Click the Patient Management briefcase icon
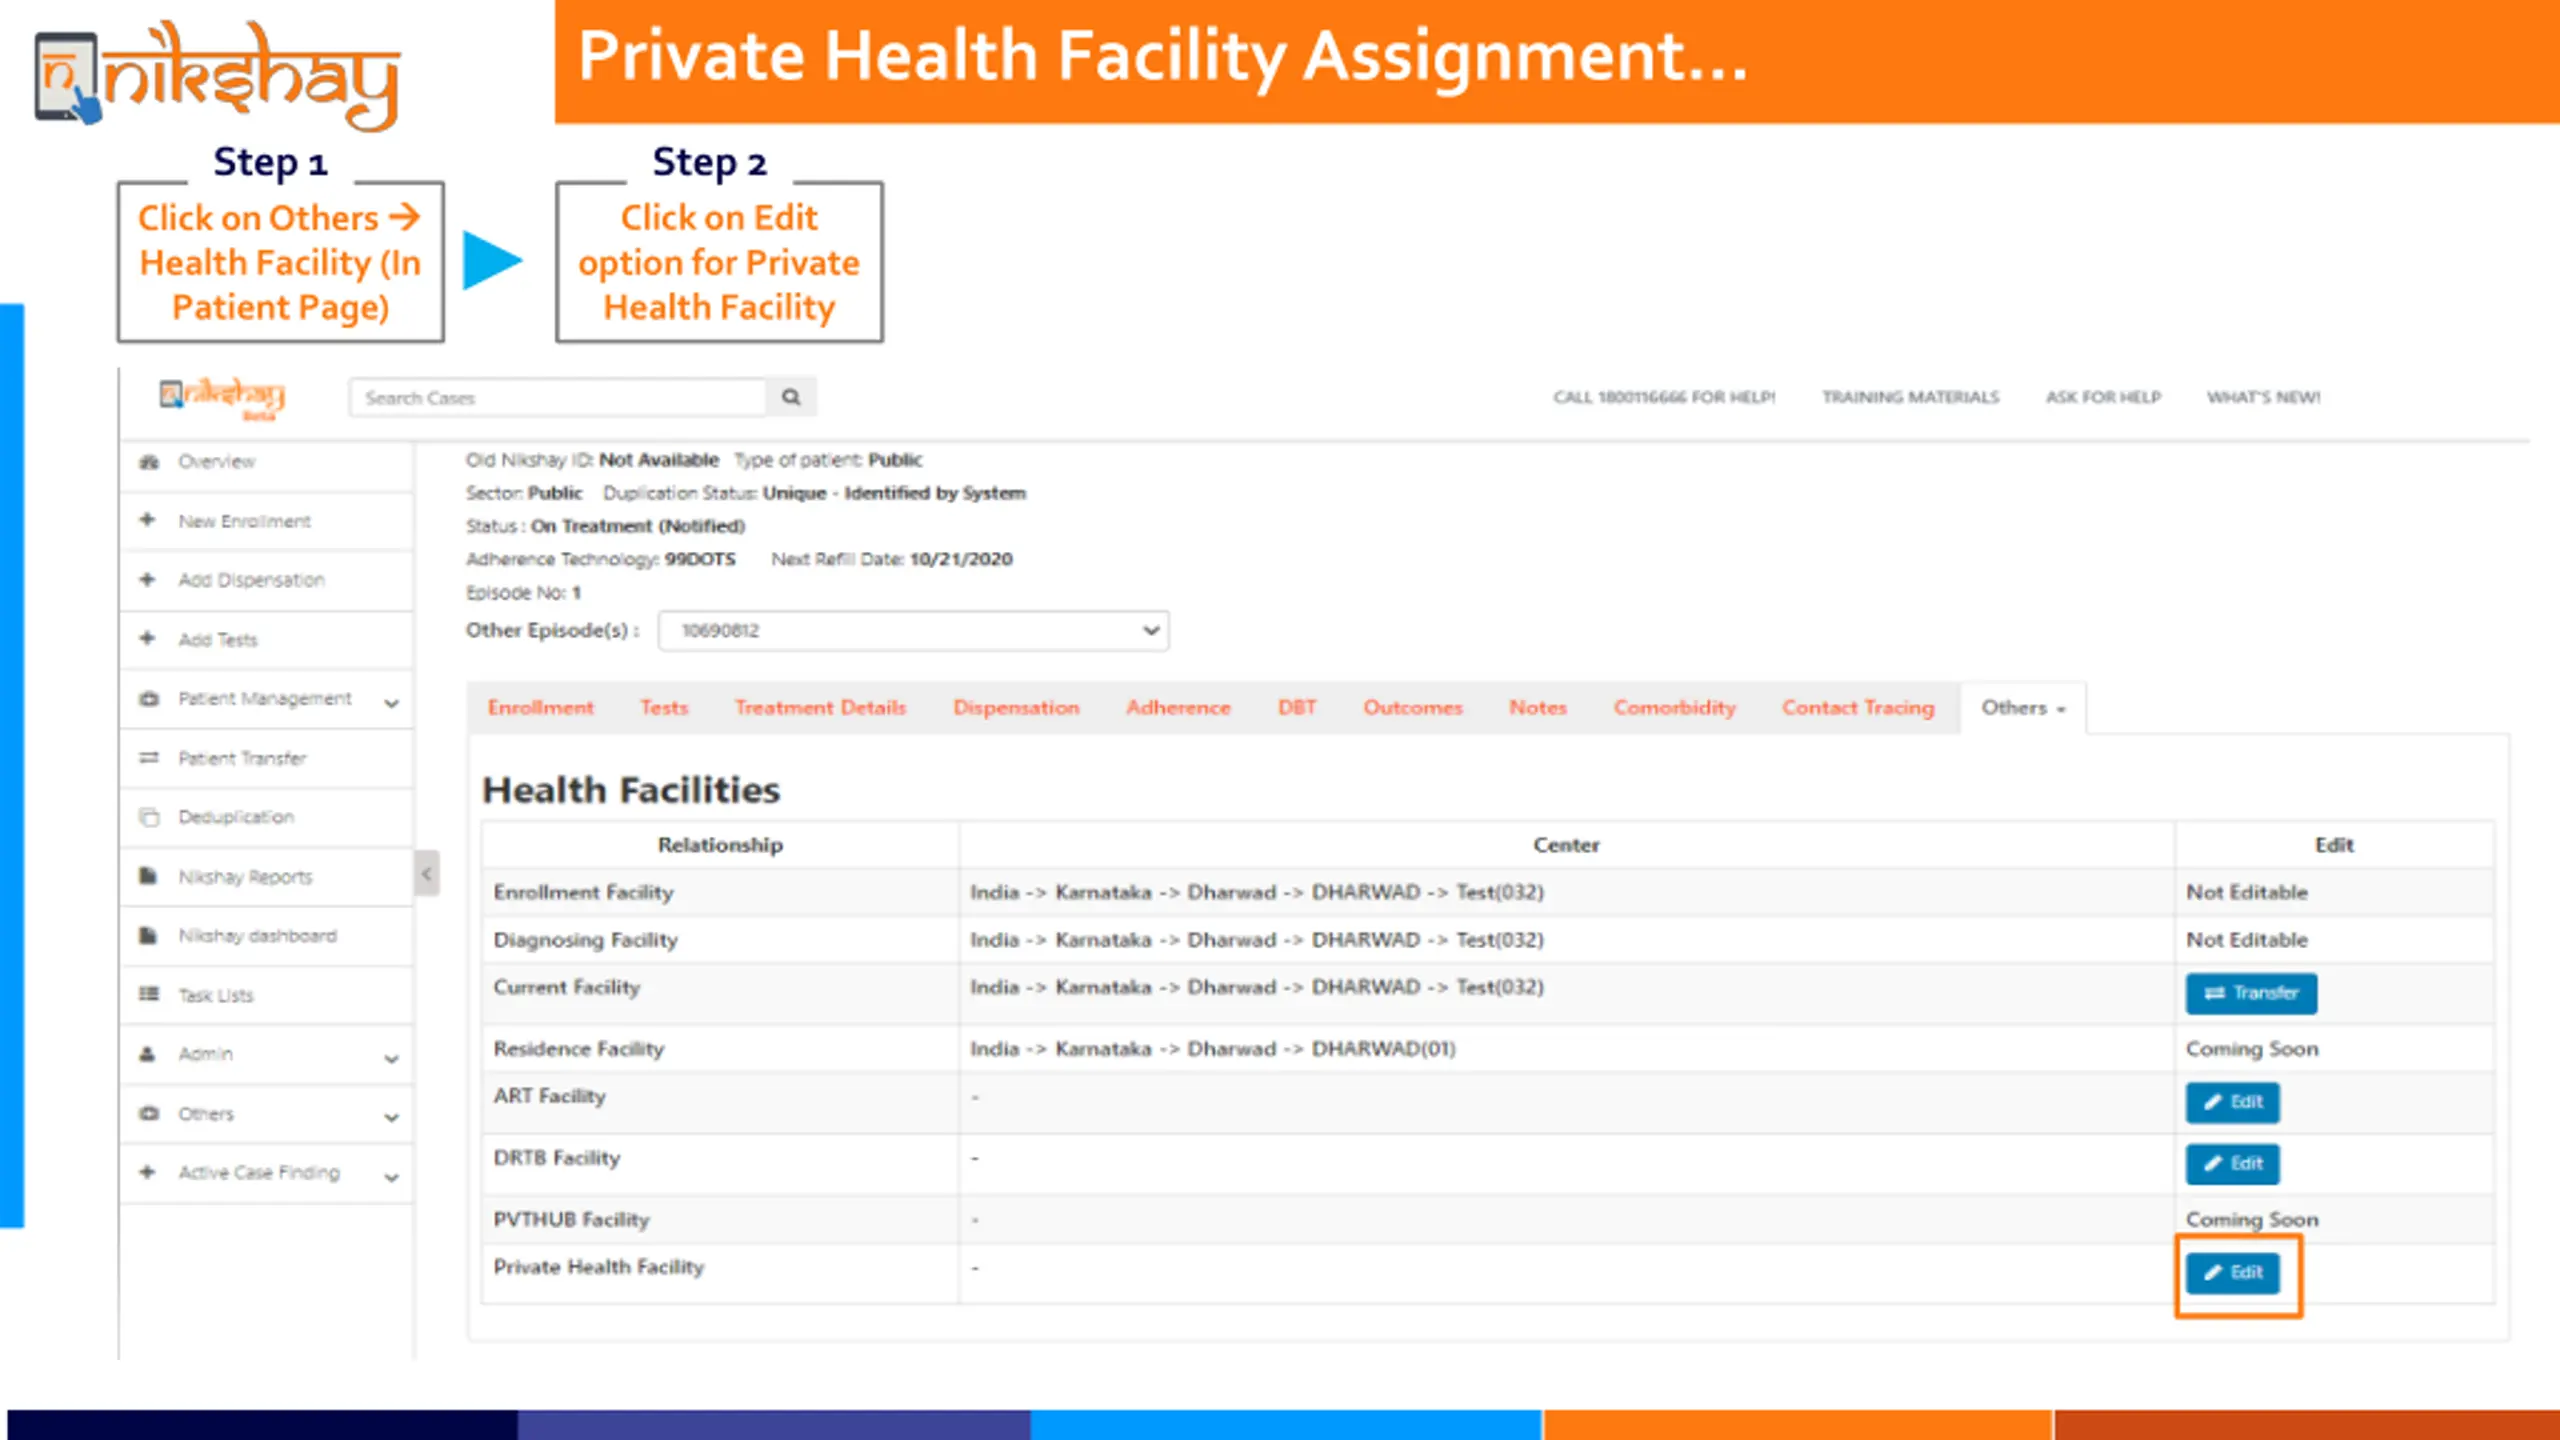2560x1440 pixels. (149, 698)
